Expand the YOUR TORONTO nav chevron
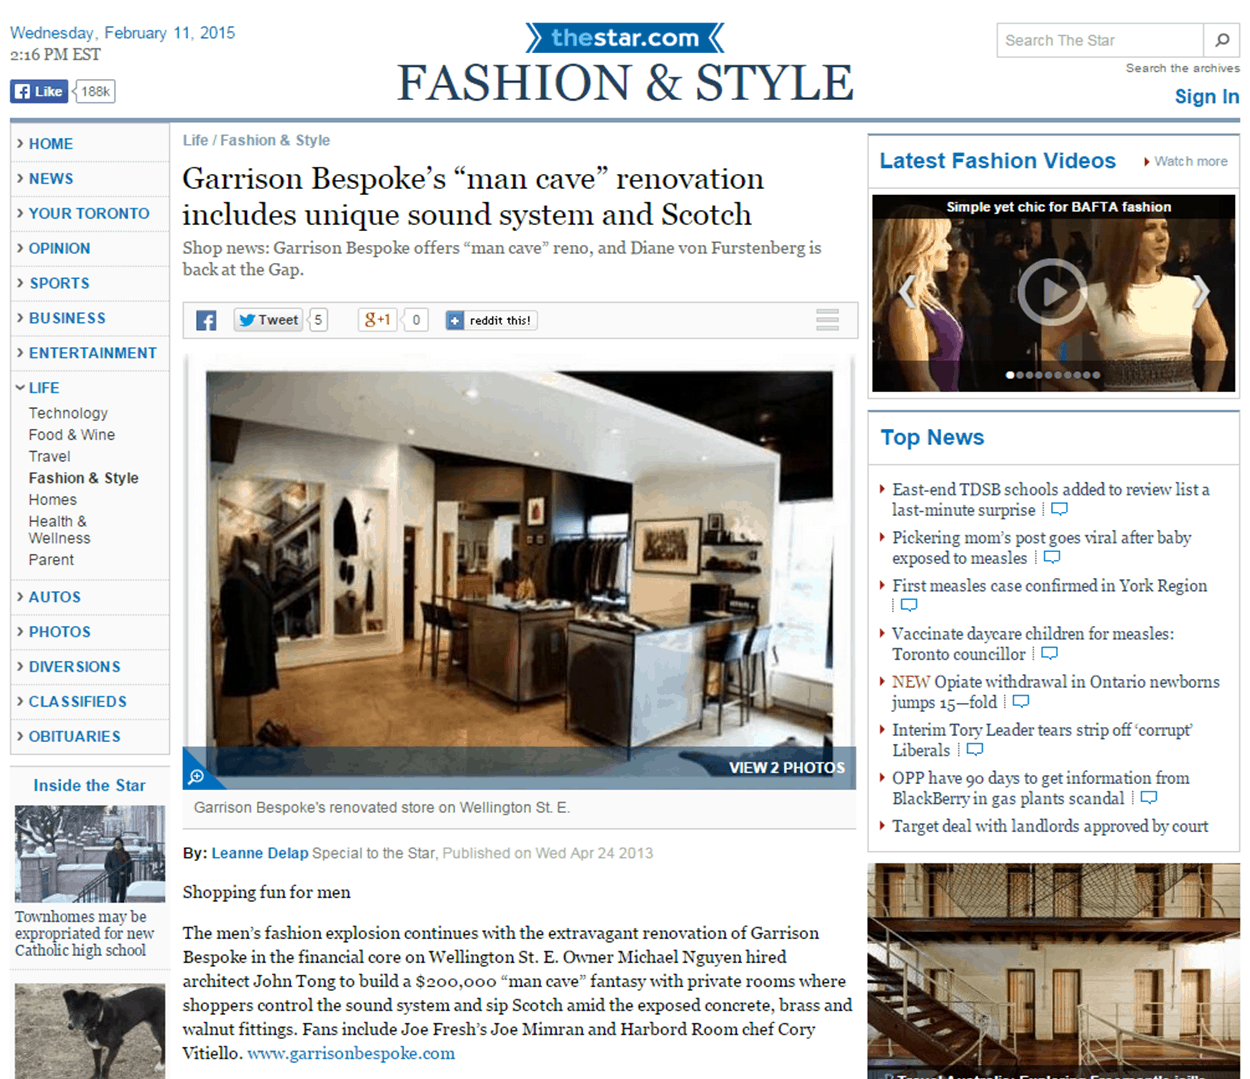The height and width of the screenshot is (1079, 1250). [x=20, y=213]
